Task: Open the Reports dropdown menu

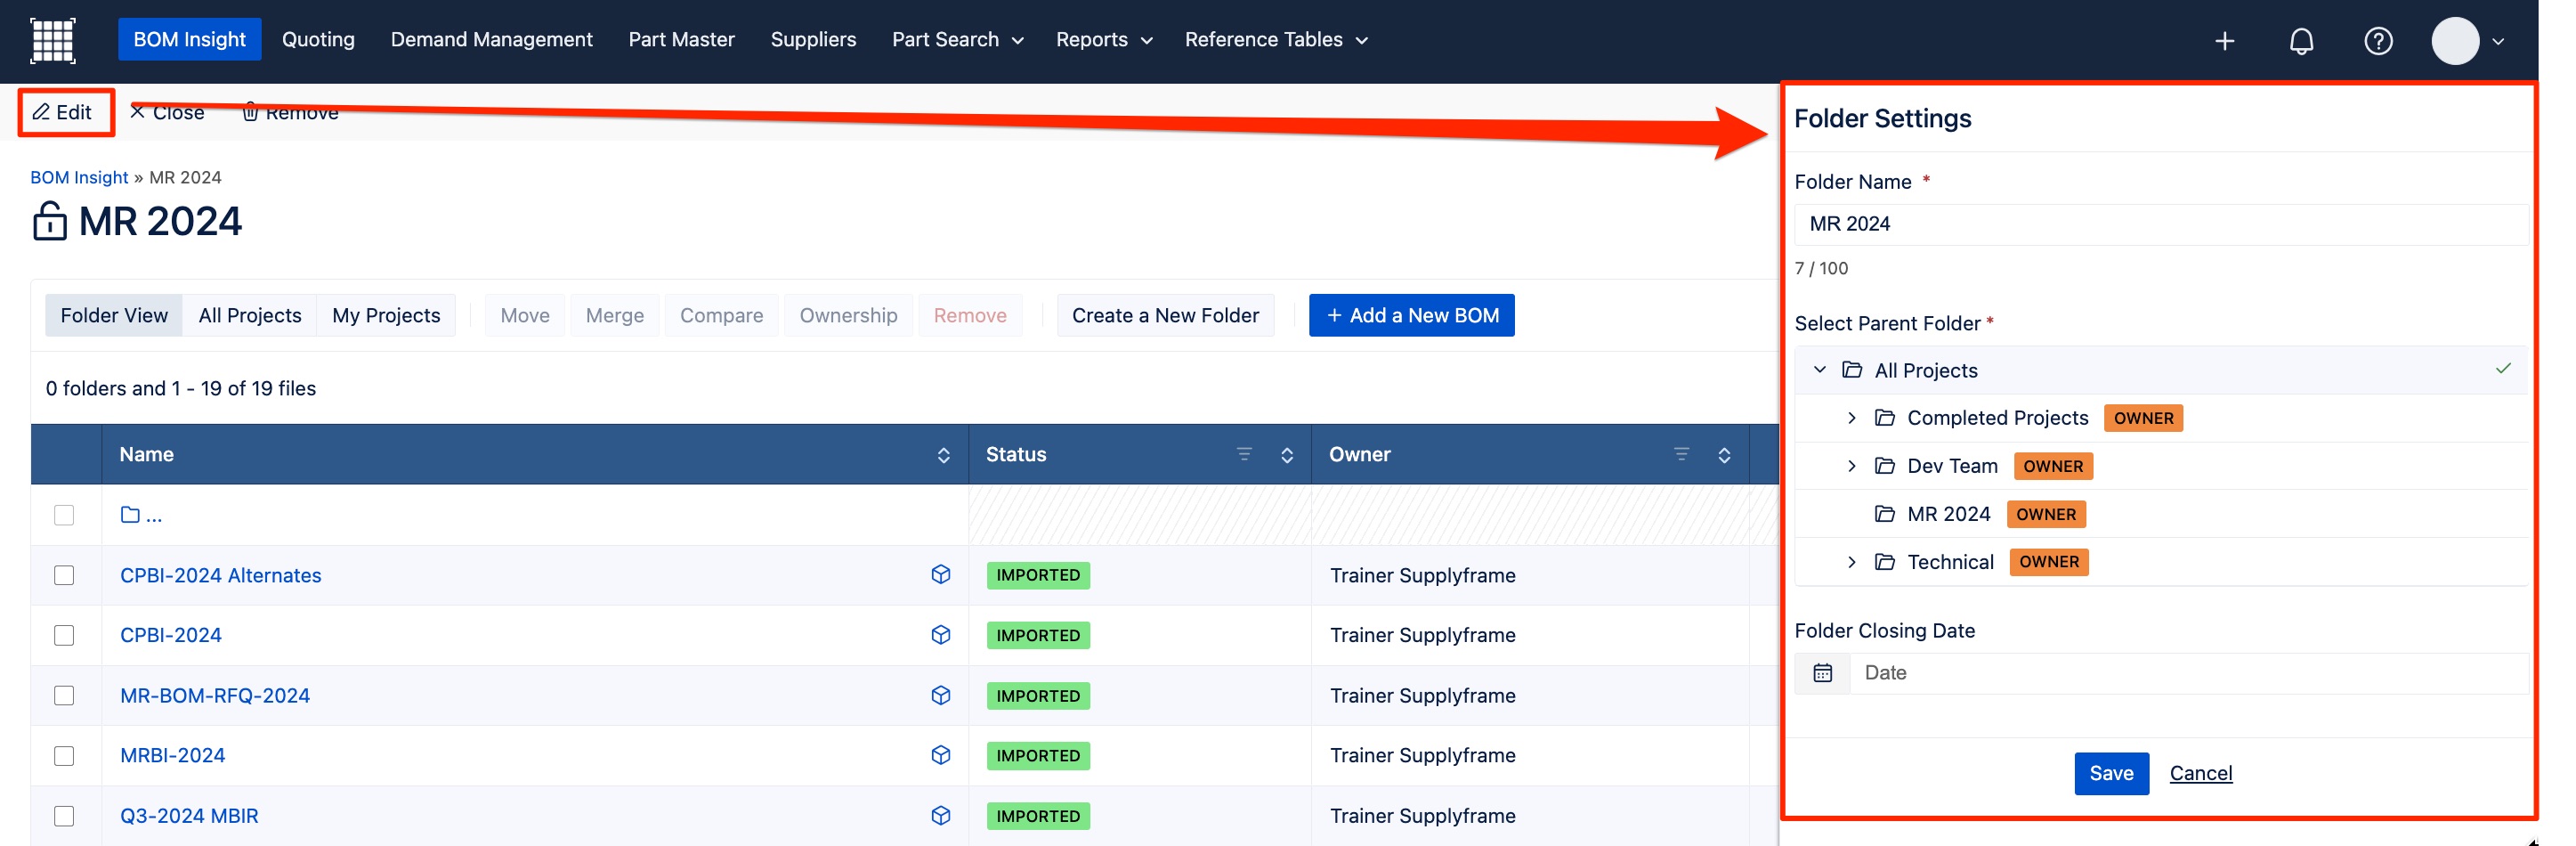Action: click(1104, 40)
